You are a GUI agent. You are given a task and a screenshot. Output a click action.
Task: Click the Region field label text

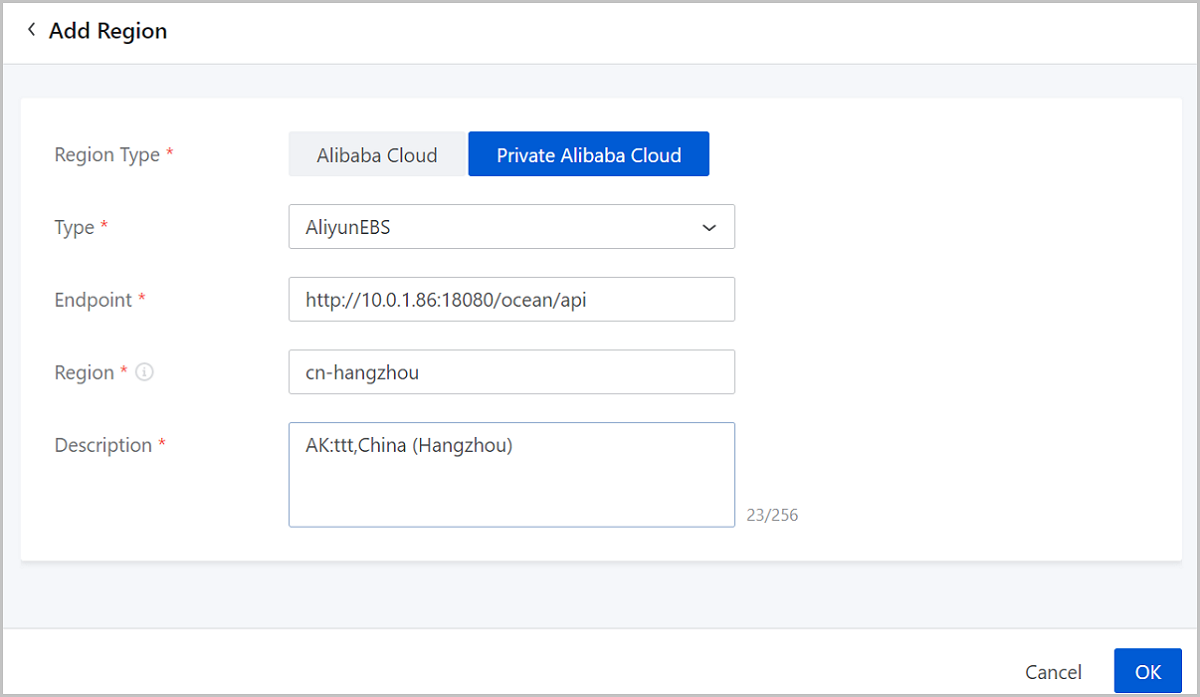(x=84, y=372)
